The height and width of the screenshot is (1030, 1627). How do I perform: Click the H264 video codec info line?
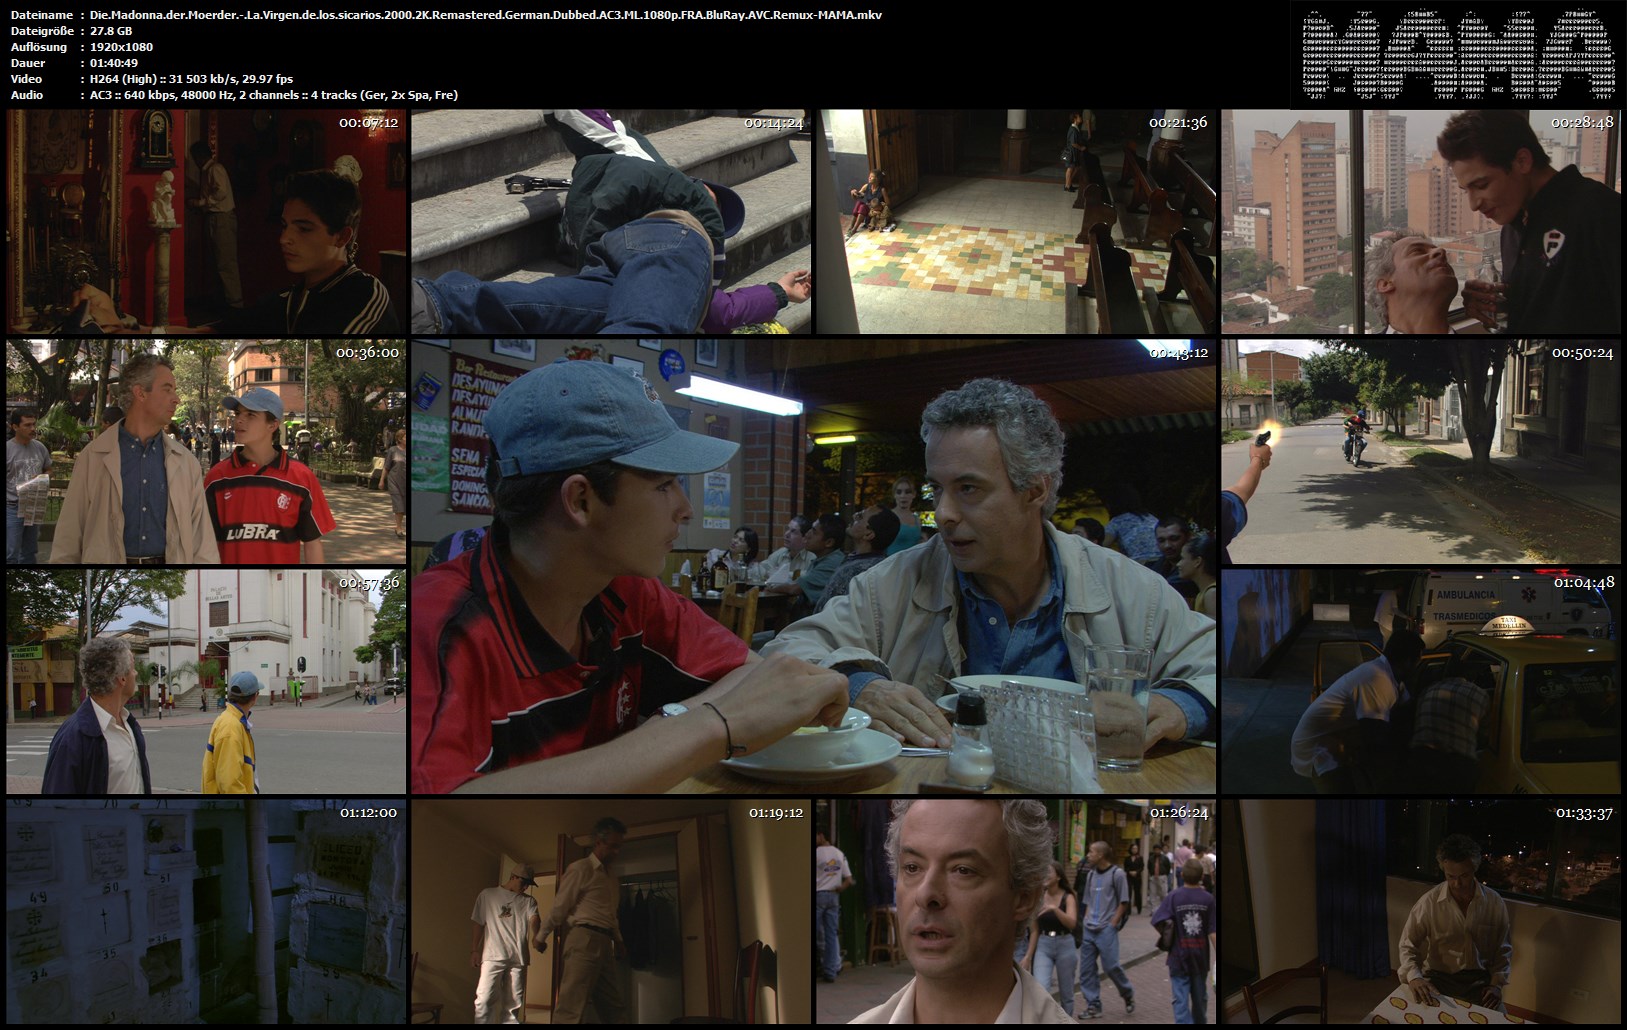[191, 79]
